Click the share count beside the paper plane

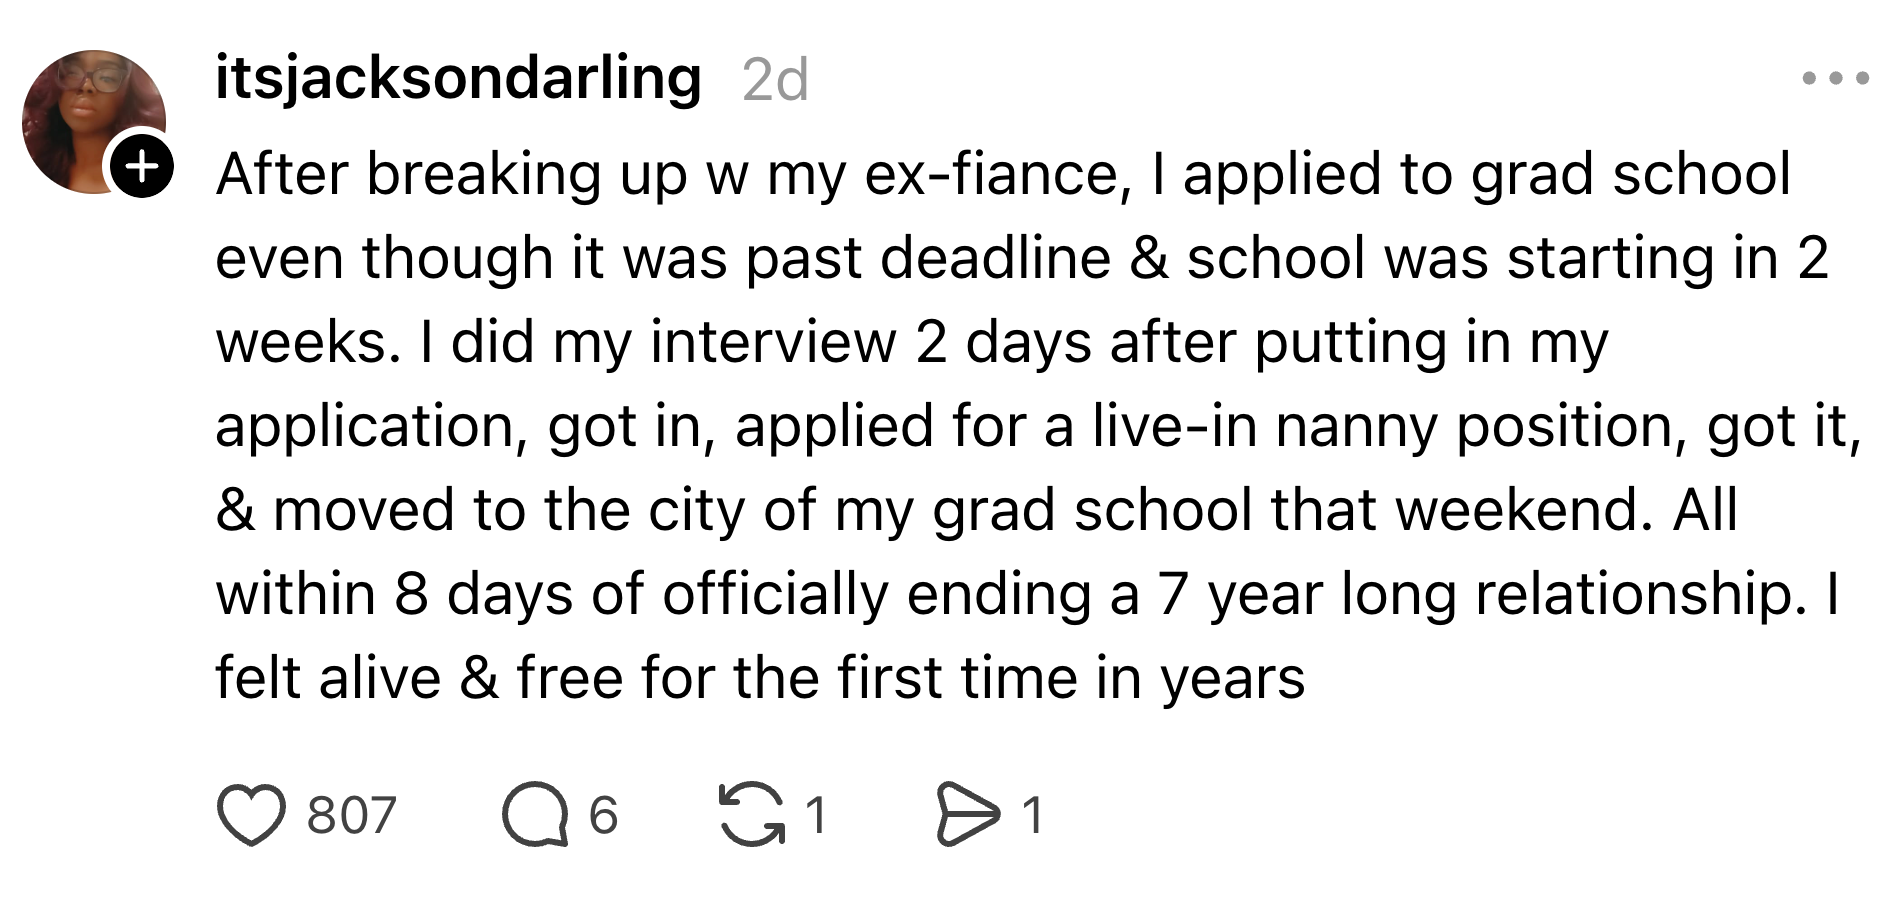click(1033, 815)
